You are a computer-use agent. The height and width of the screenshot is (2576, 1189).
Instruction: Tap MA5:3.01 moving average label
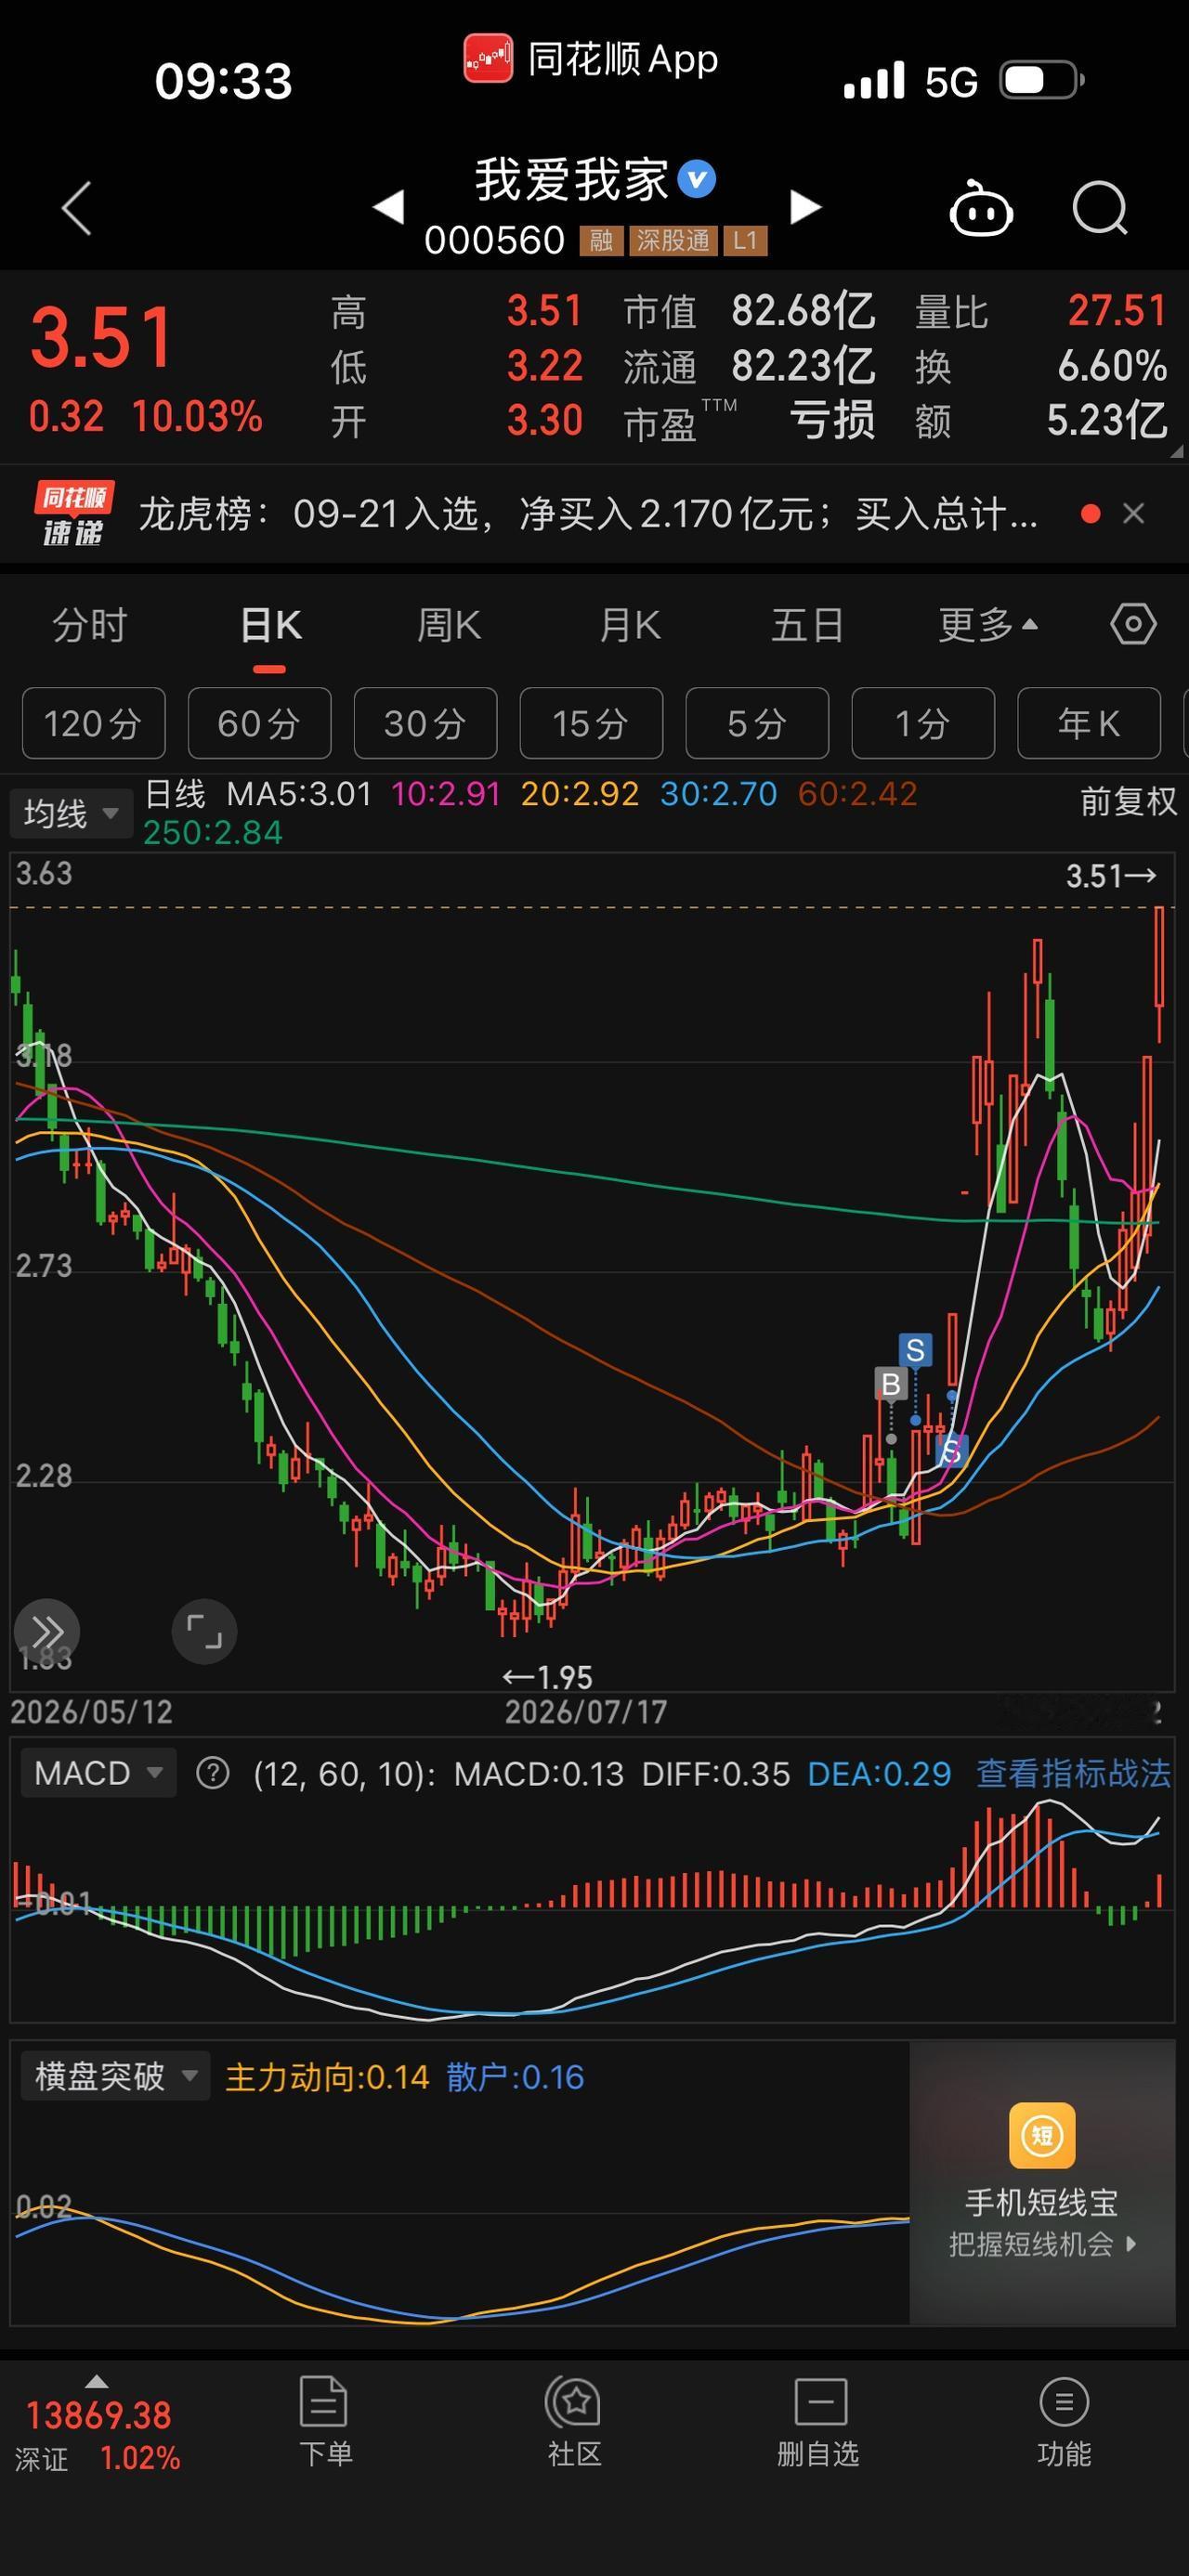point(299,794)
